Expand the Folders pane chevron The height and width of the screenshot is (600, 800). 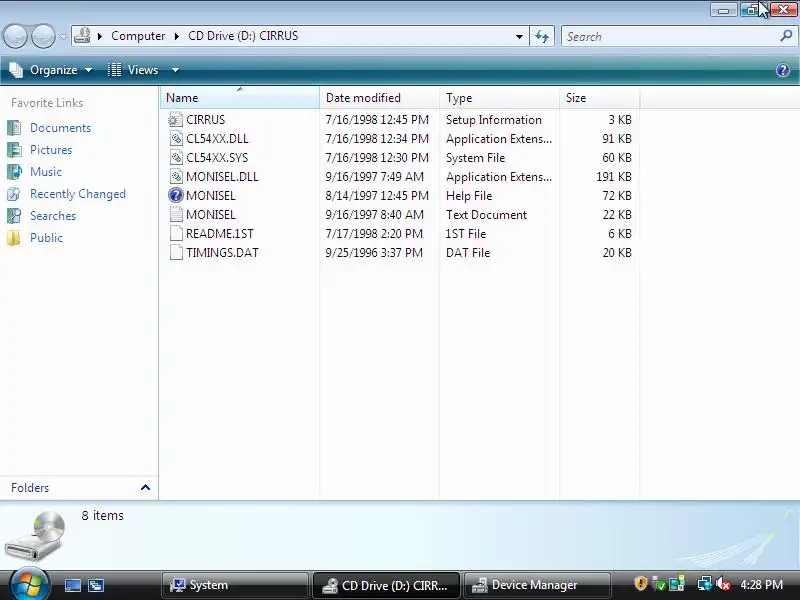click(145, 487)
